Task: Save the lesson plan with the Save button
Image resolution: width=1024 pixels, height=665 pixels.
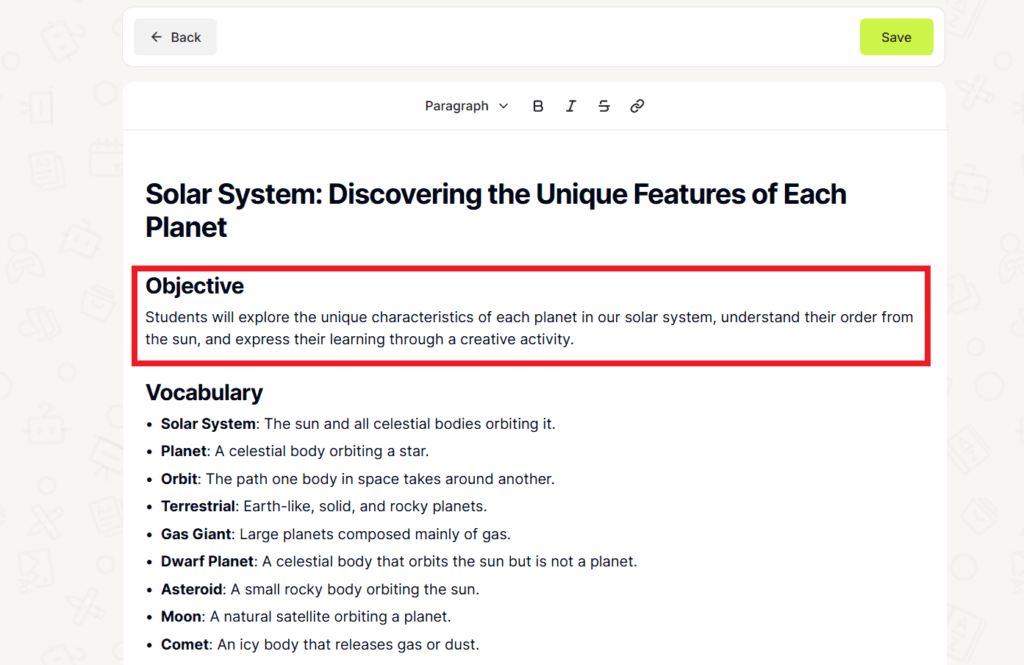Action: click(x=895, y=36)
